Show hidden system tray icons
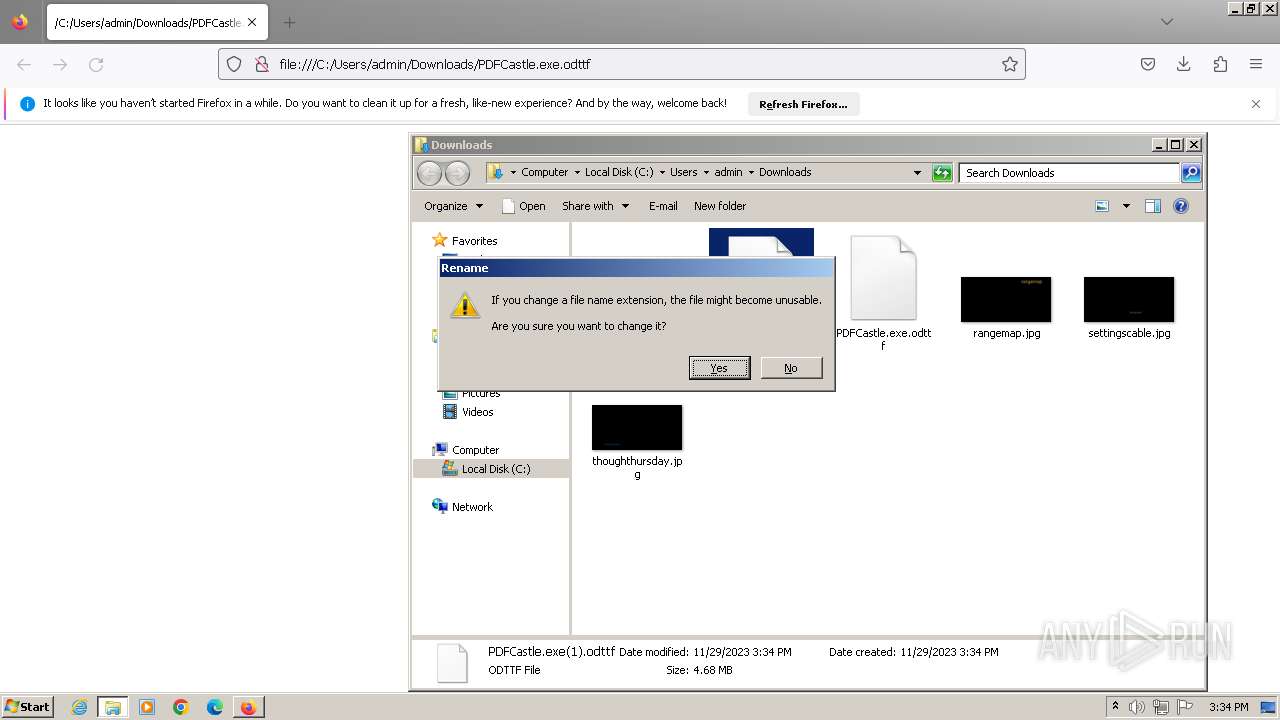The image size is (1280, 720). point(1115,706)
